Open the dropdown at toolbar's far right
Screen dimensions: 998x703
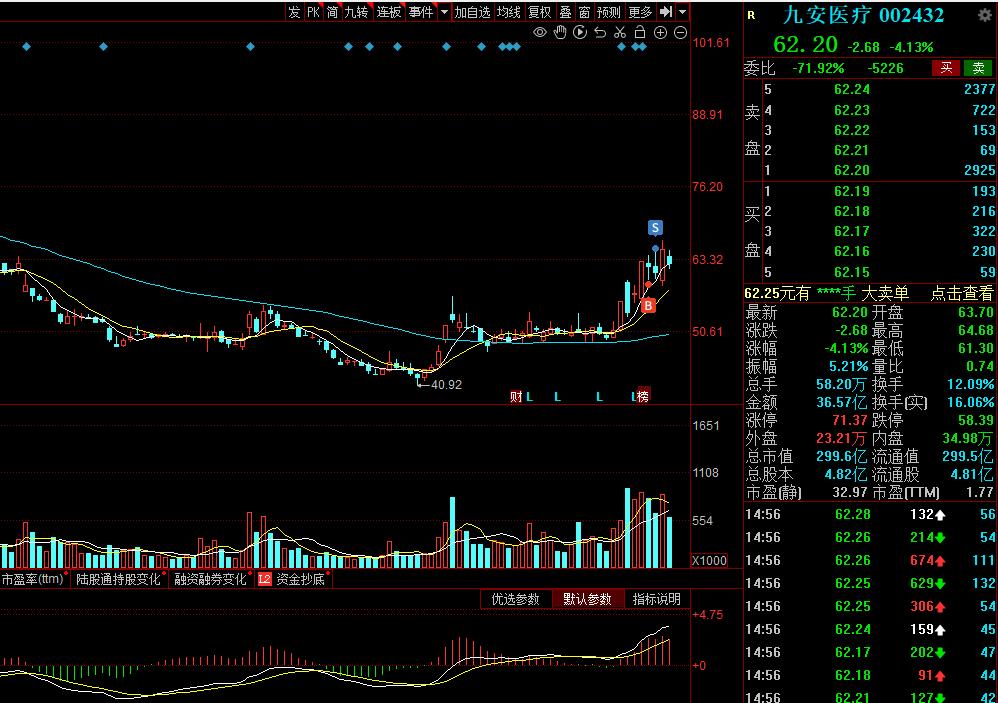682,12
